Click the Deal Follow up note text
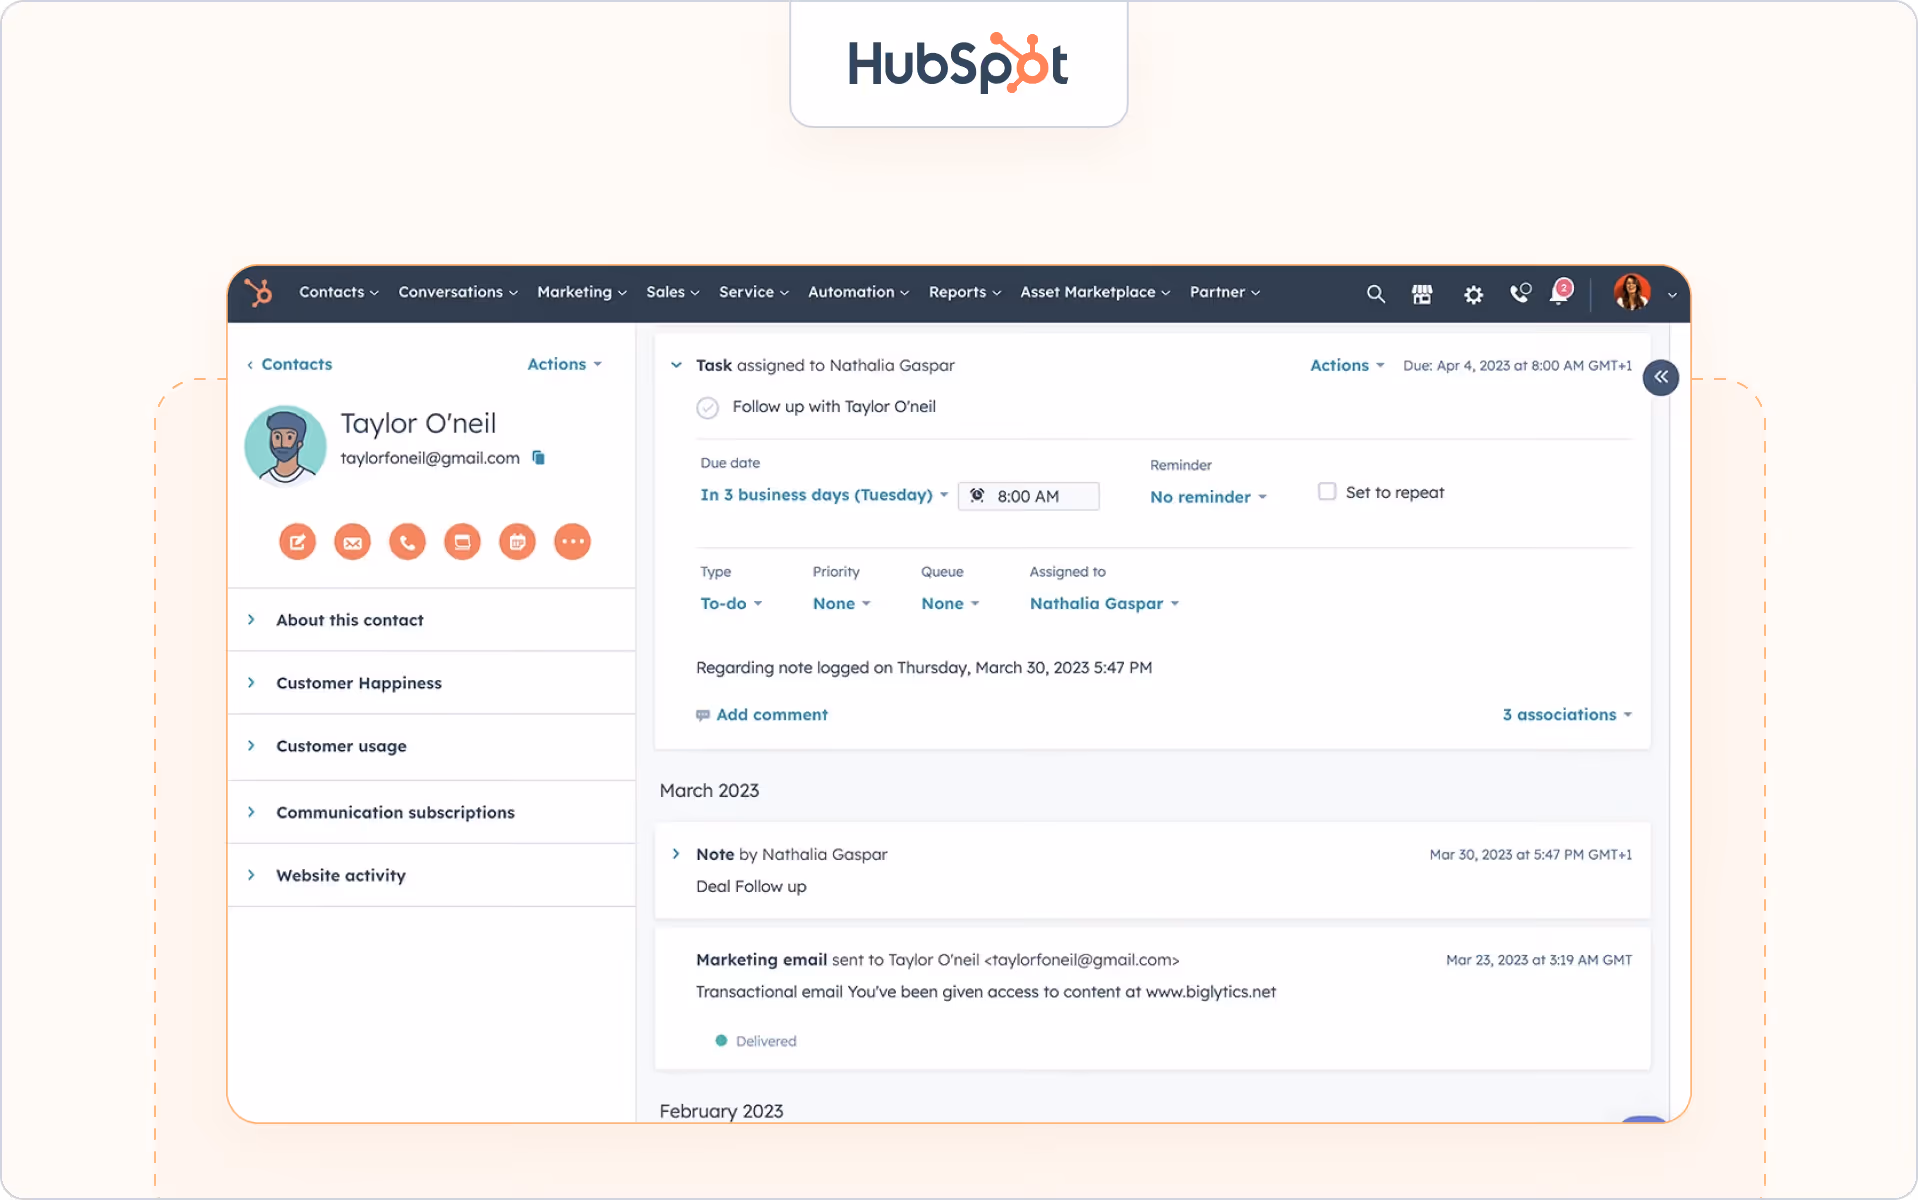 pos(751,887)
